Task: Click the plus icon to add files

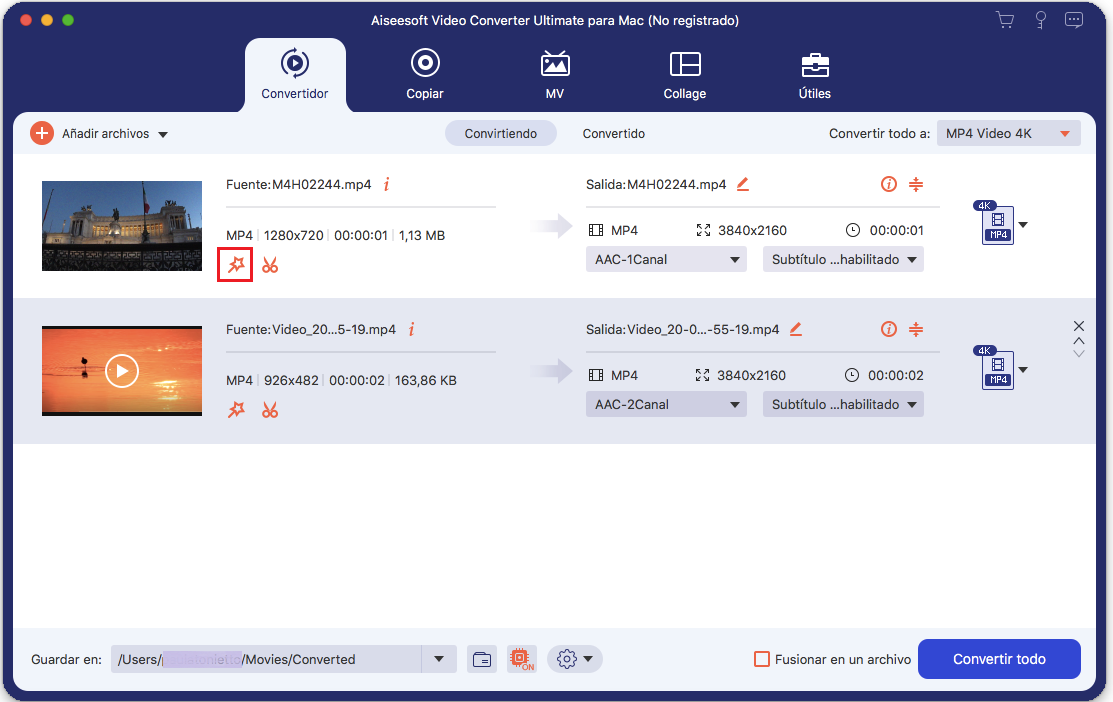Action: tap(42, 133)
